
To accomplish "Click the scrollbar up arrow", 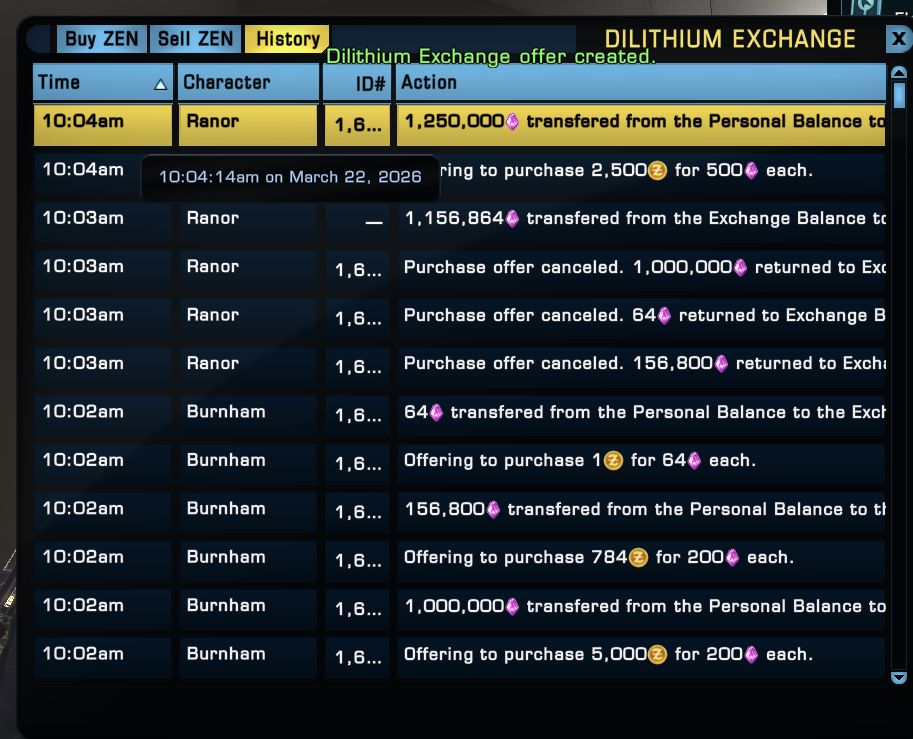I will (x=899, y=73).
